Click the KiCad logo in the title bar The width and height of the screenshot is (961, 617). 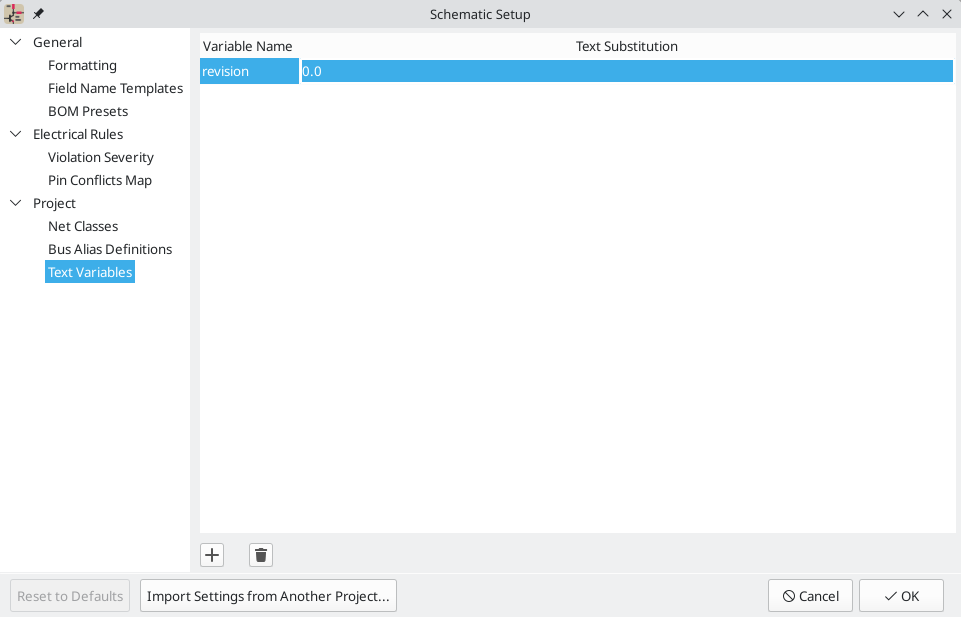13,14
